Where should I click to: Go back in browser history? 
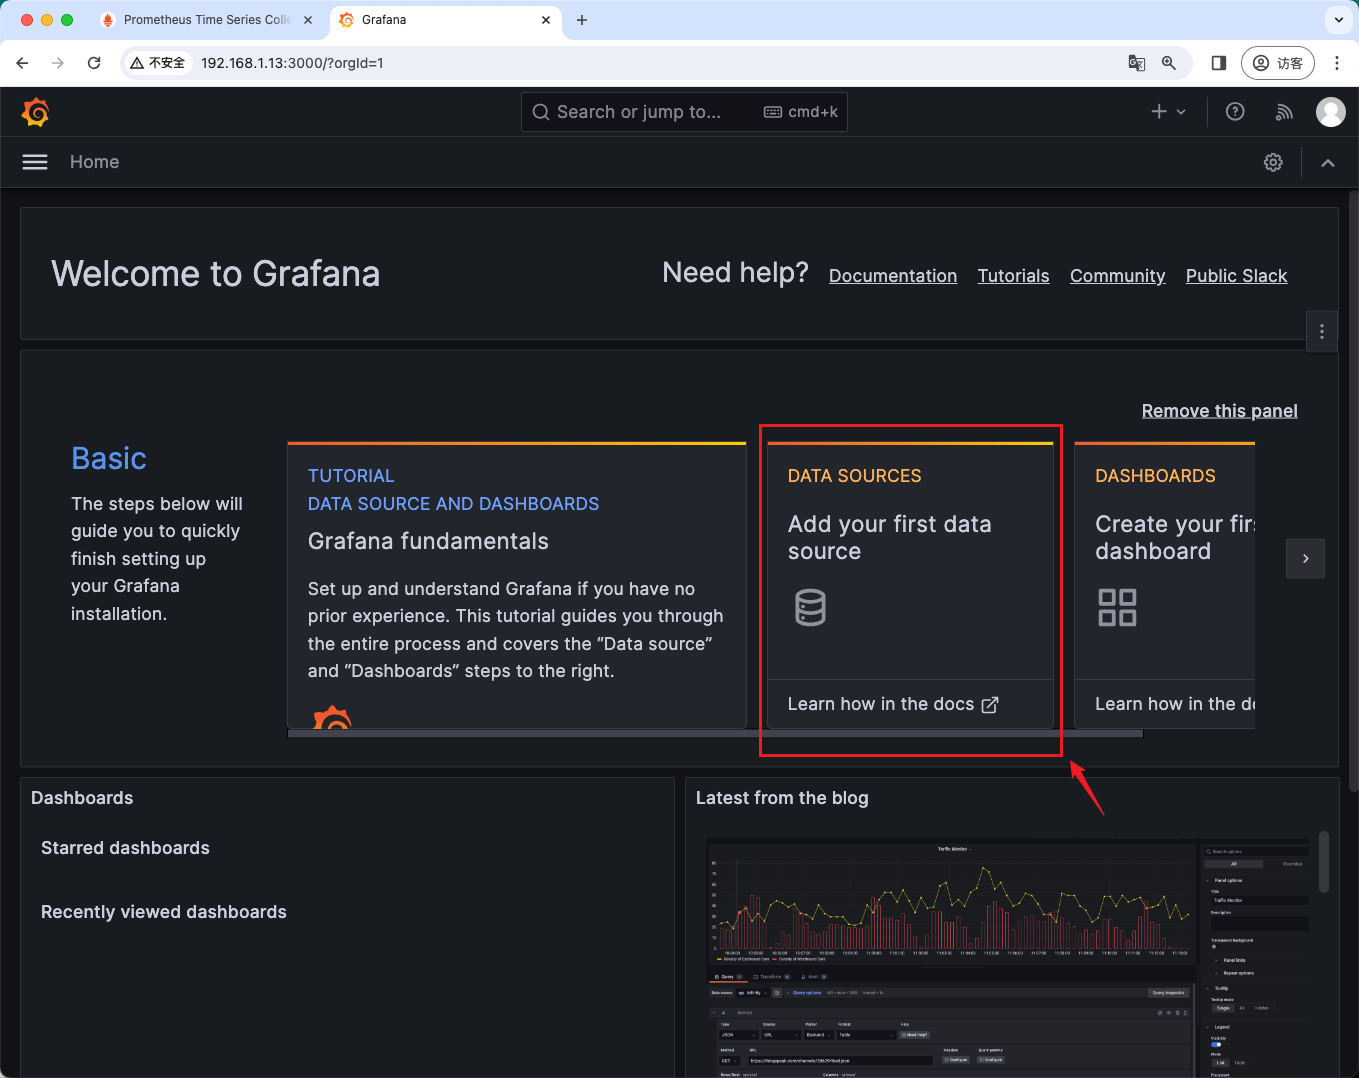click(x=22, y=63)
